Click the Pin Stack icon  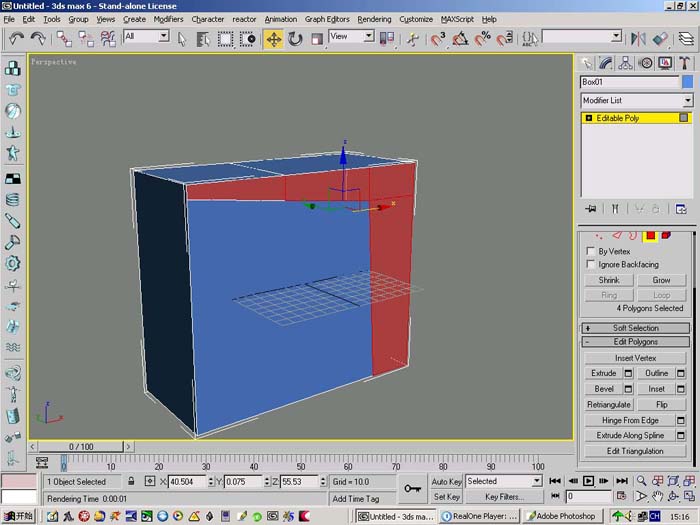pos(591,208)
